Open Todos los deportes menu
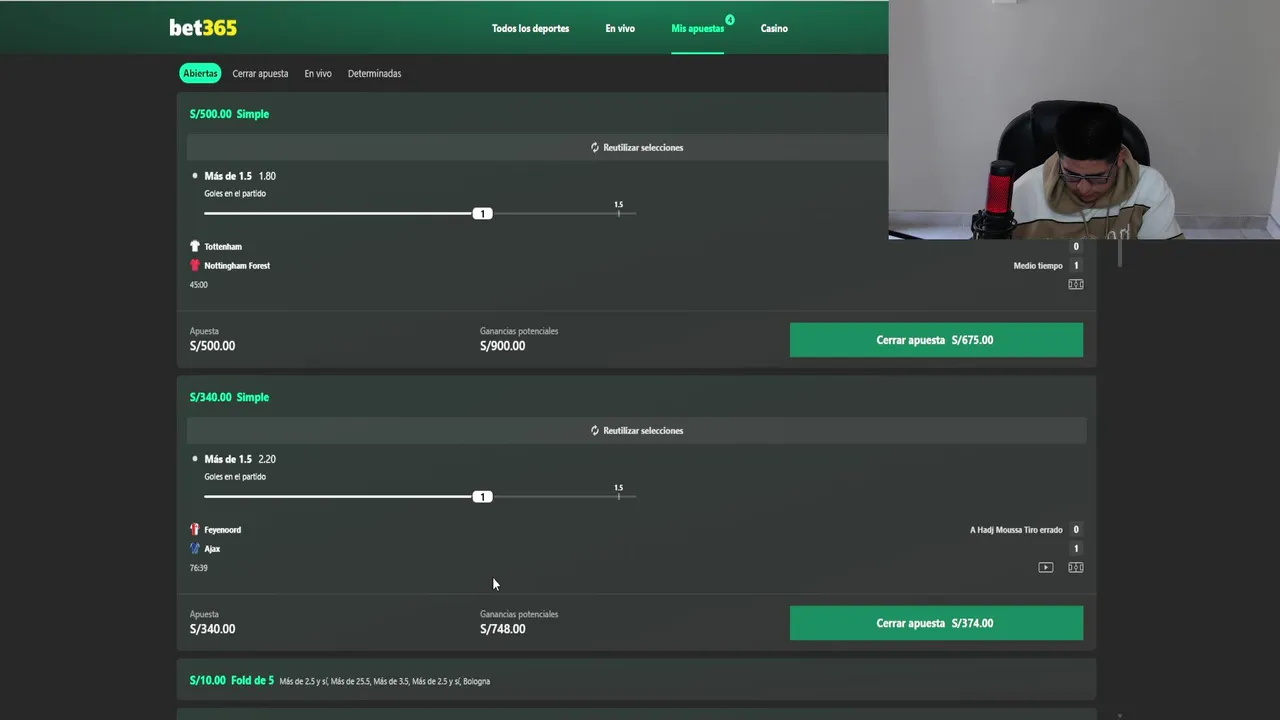The width and height of the screenshot is (1280, 720). [x=530, y=28]
